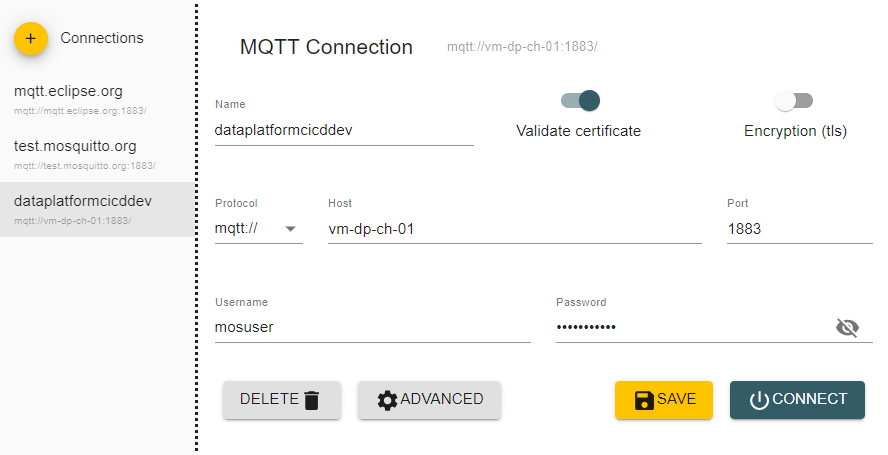Image resolution: width=888 pixels, height=455 pixels.
Task: Click the floppy disk save icon
Action: (645, 400)
